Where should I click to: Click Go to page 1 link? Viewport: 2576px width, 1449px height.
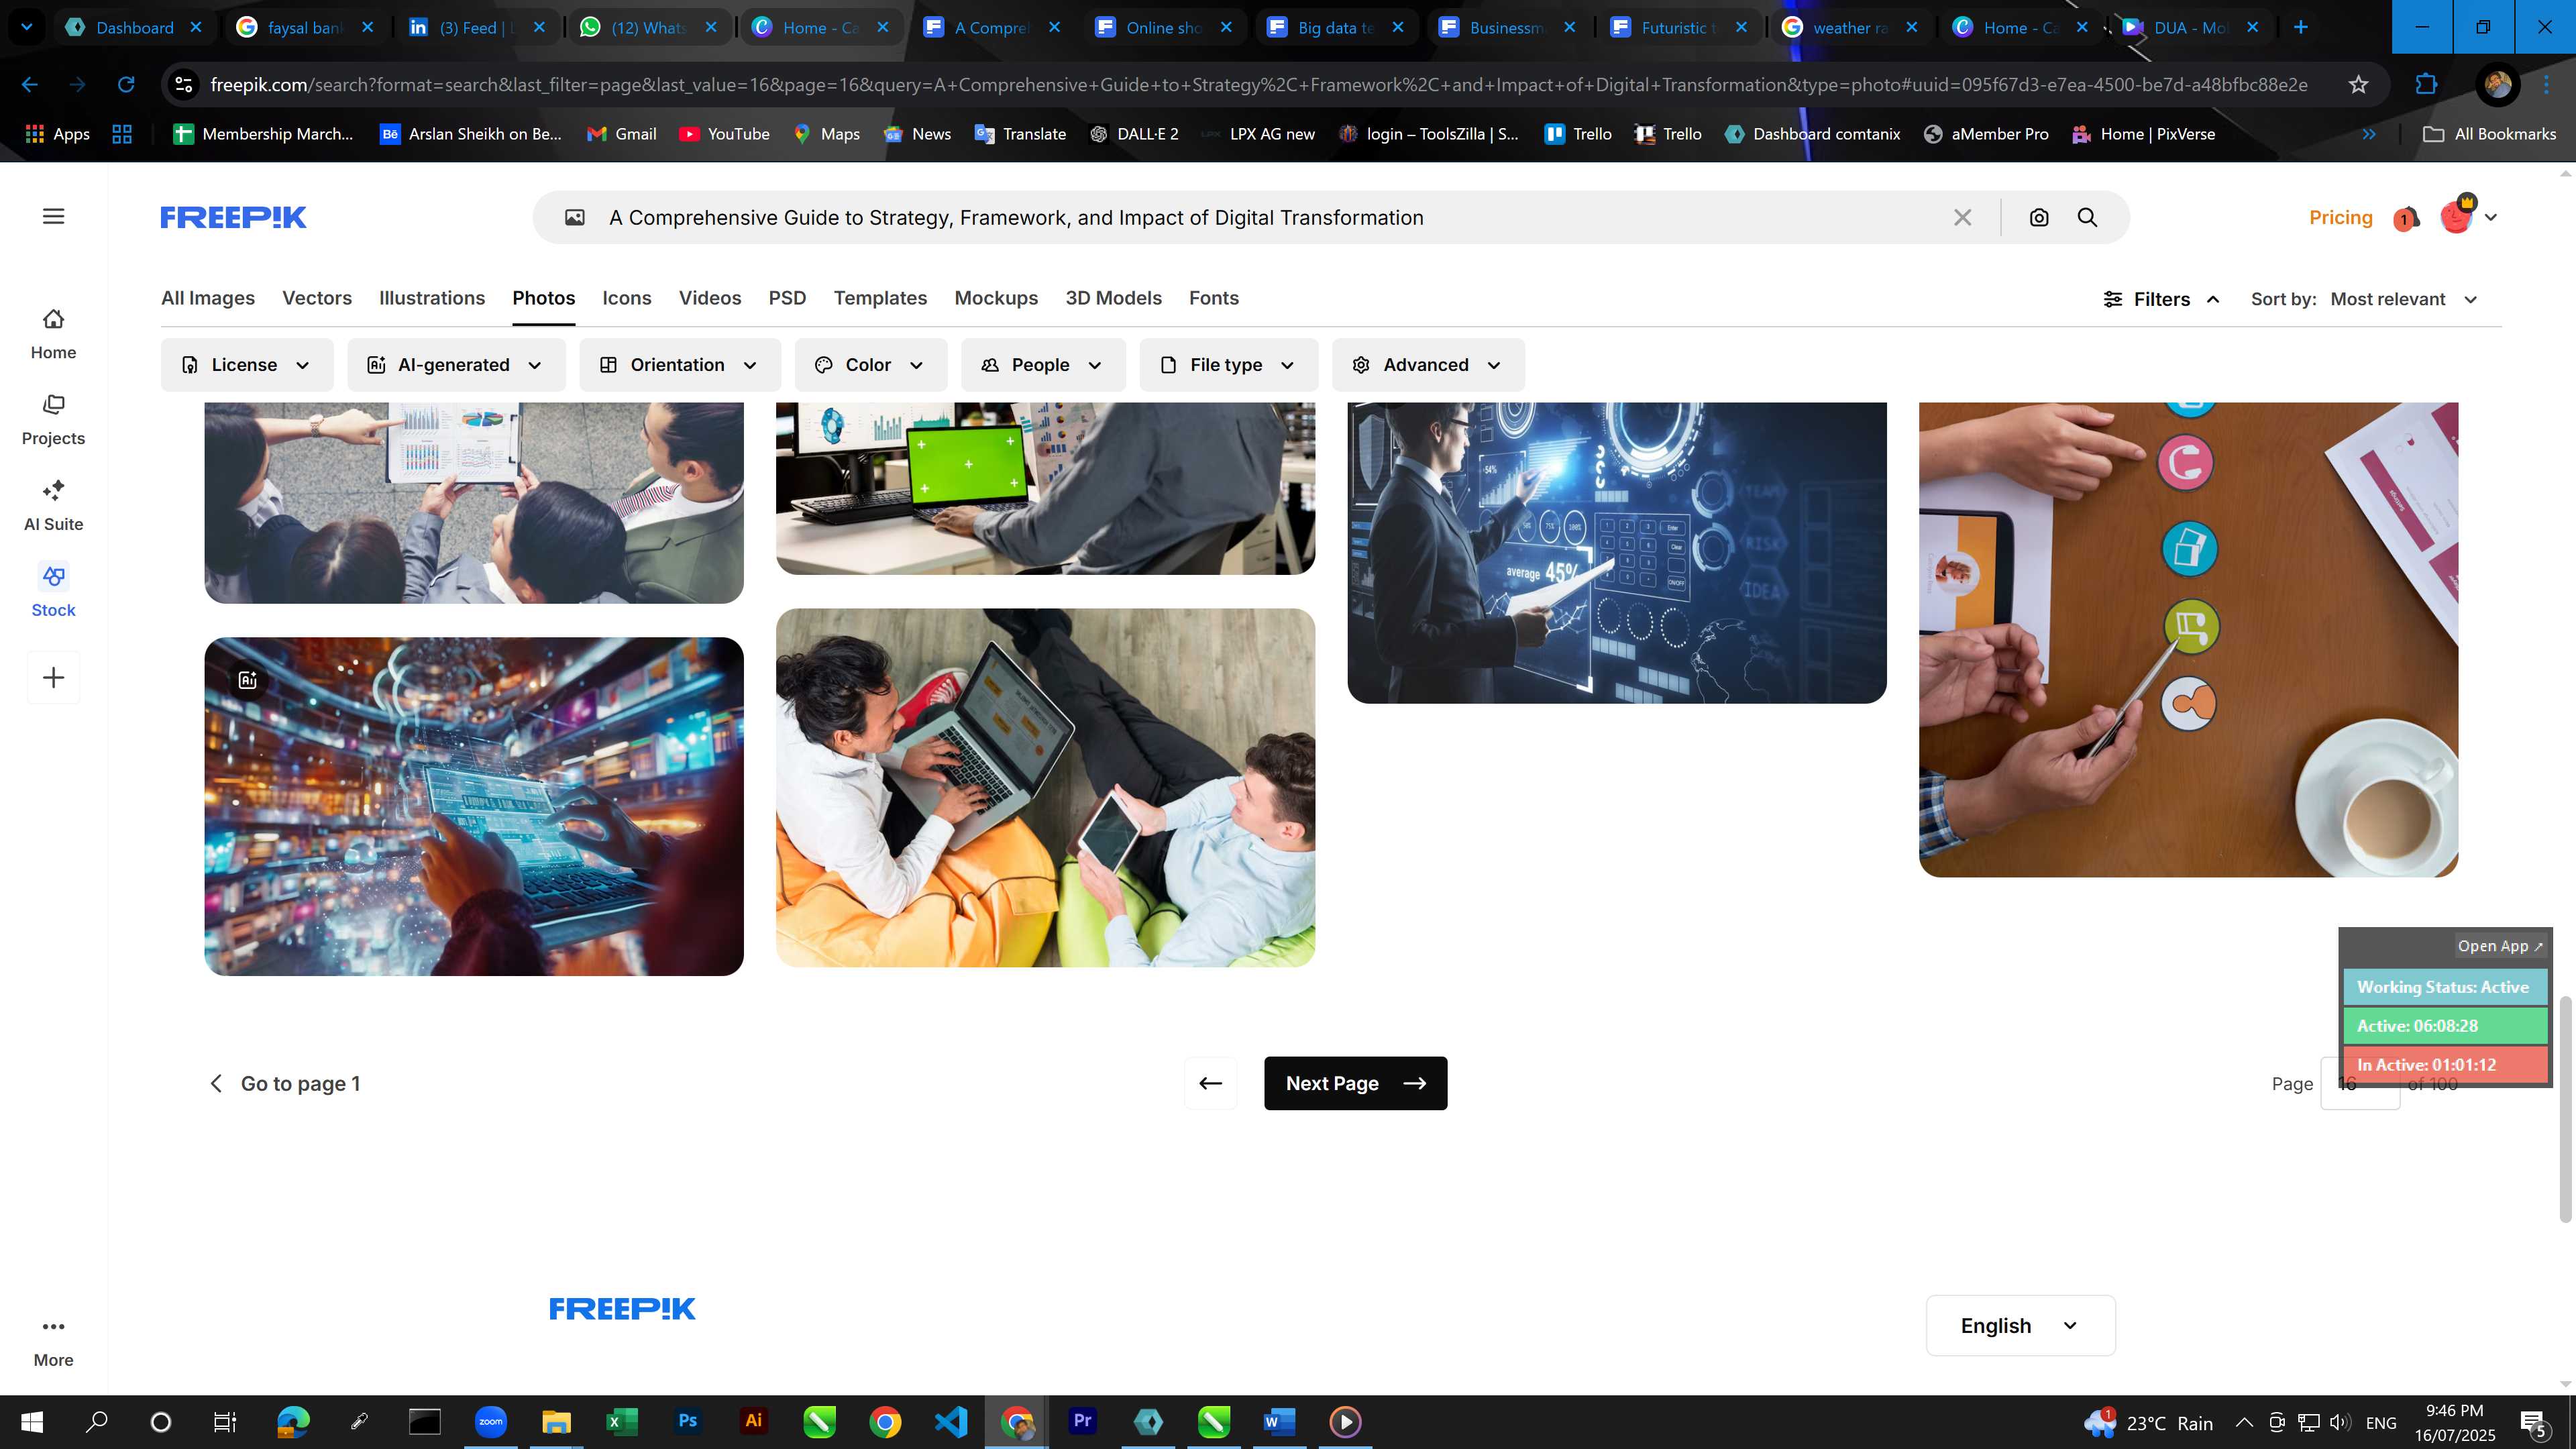(x=285, y=1083)
